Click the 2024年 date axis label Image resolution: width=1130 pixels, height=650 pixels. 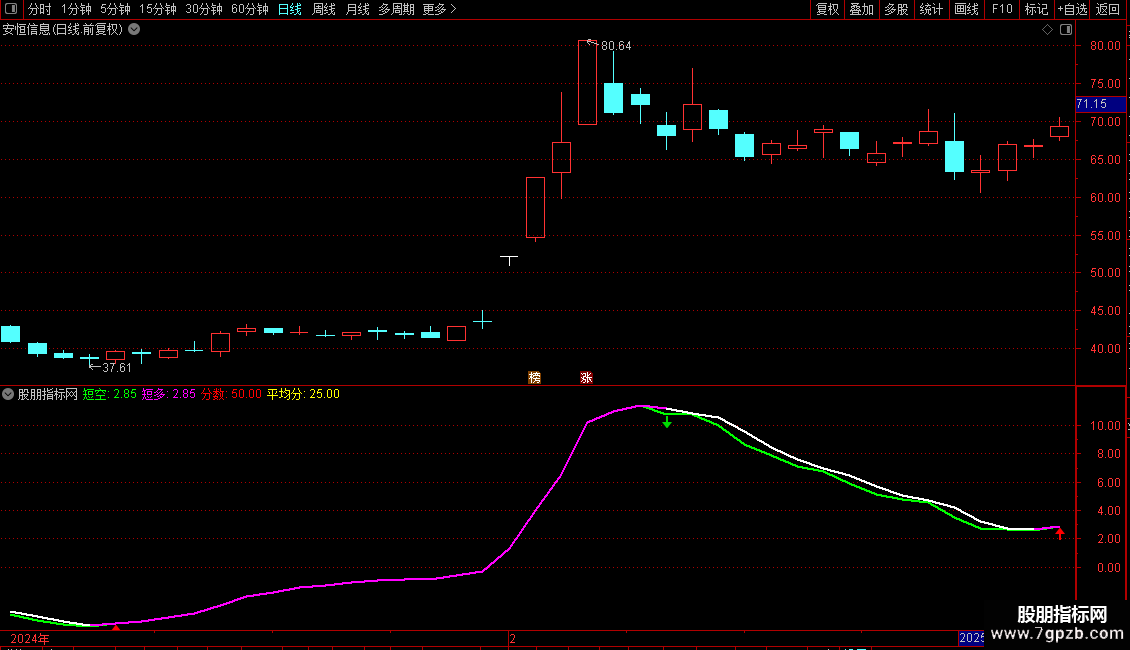pyautogui.click(x=30, y=639)
